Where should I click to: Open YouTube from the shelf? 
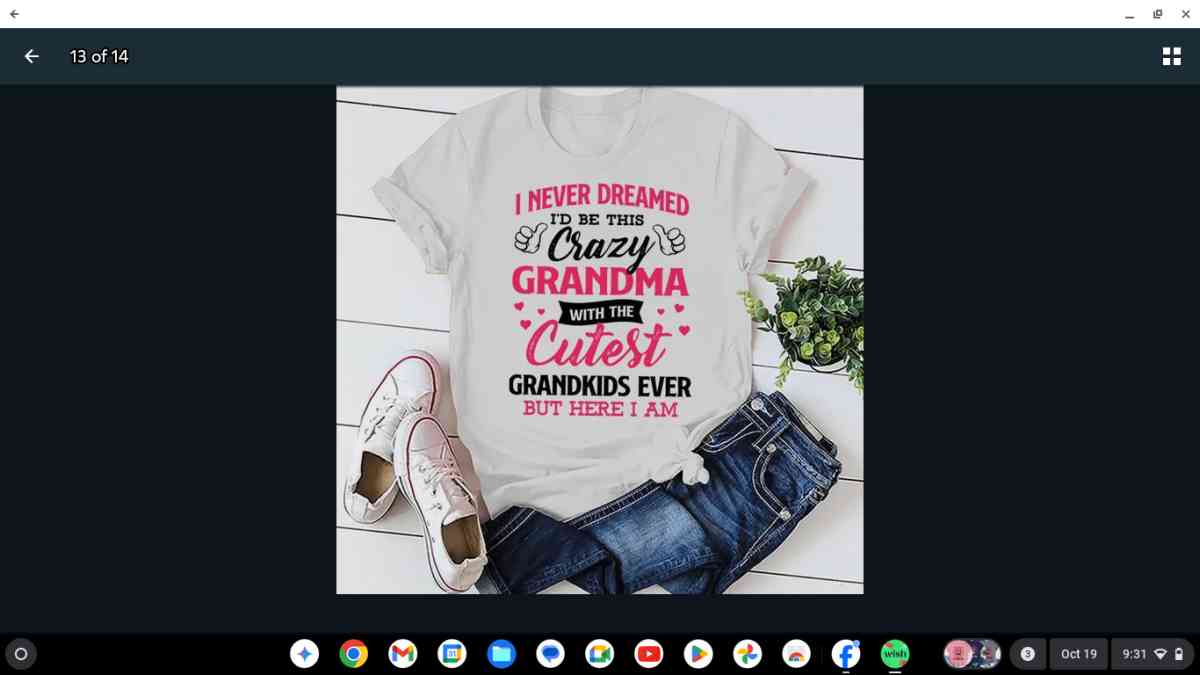(649, 654)
